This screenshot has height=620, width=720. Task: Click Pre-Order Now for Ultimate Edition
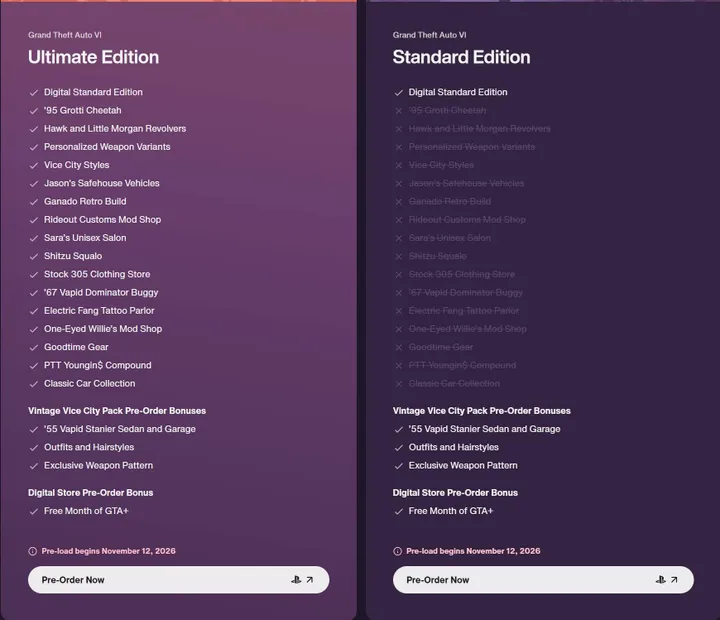point(179,580)
